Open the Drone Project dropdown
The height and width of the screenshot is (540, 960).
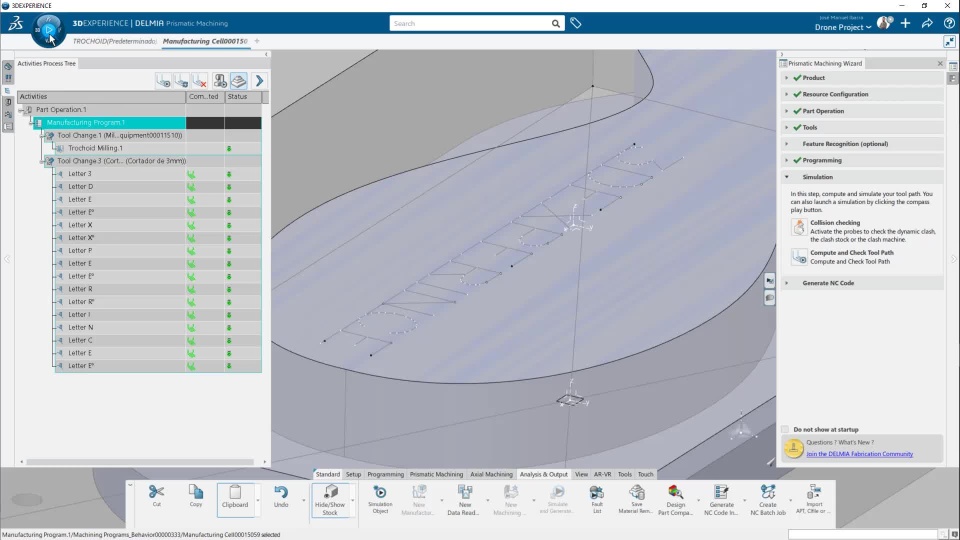842,27
